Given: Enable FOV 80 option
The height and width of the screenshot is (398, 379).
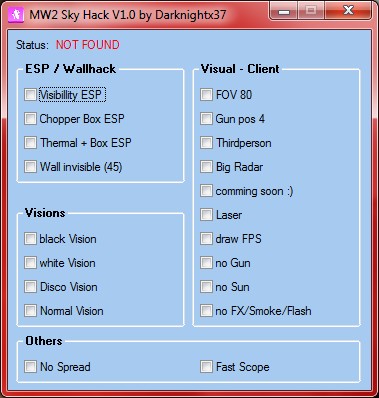Looking at the screenshot, I should (x=206, y=95).
